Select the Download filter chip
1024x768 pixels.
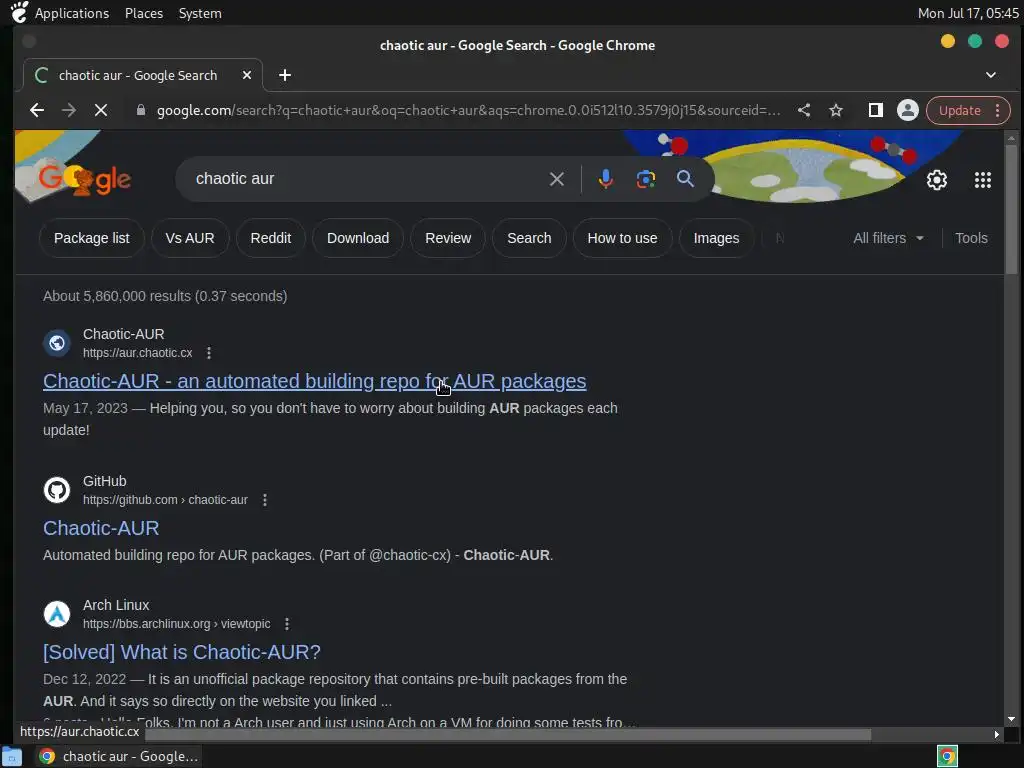(x=358, y=238)
